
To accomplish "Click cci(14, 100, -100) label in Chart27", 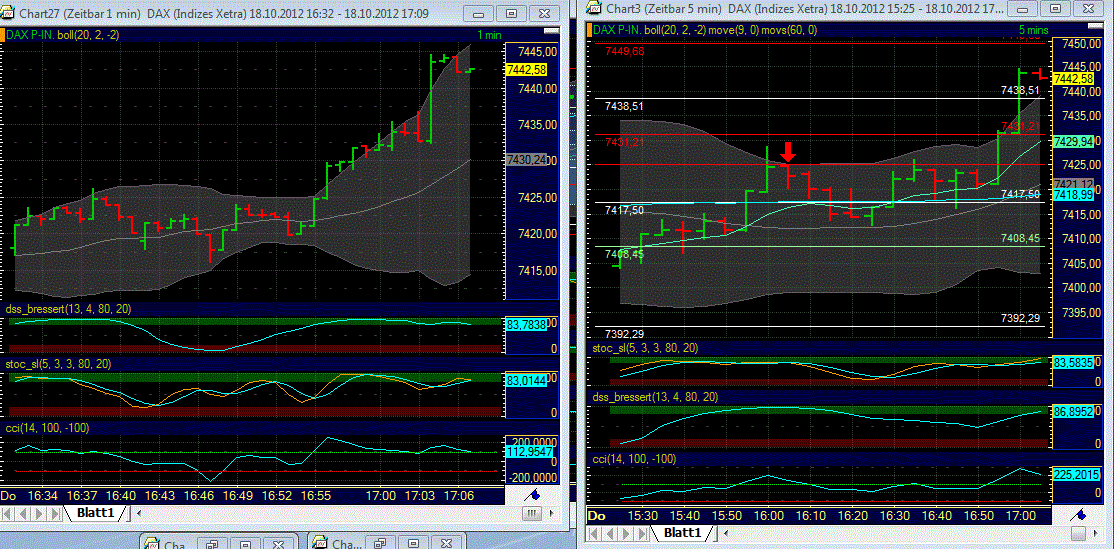I will tap(47, 428).
